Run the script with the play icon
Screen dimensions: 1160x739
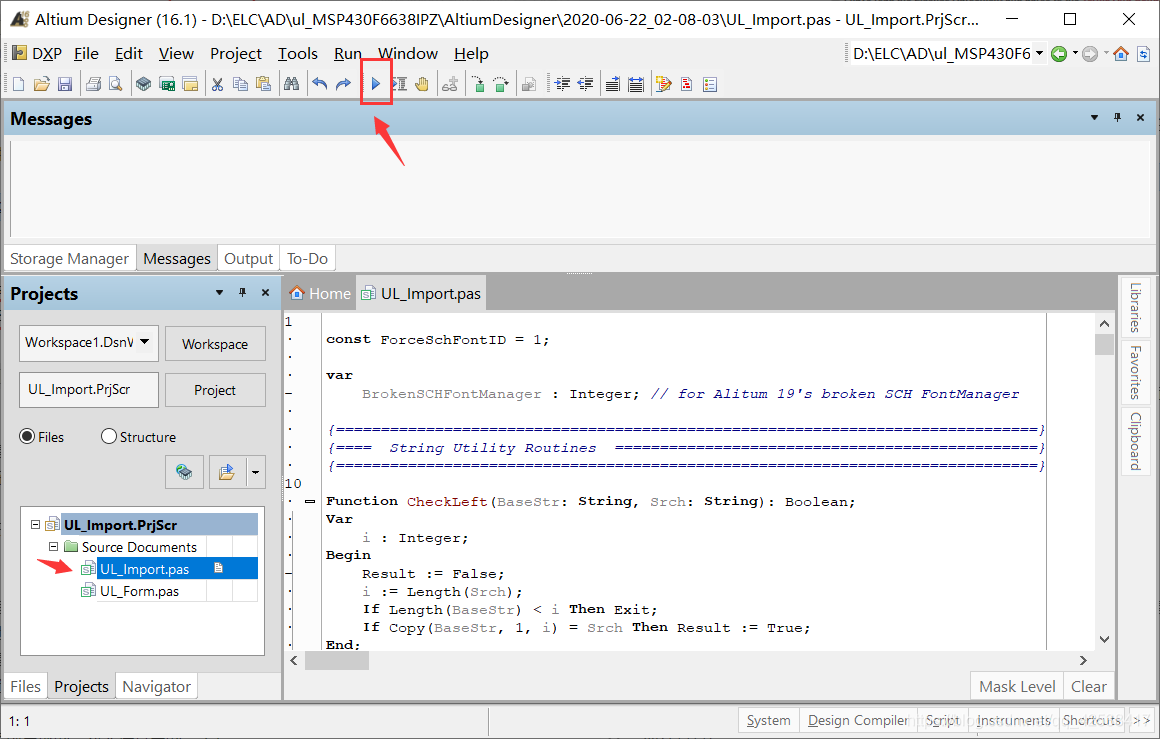click(376, 84)
